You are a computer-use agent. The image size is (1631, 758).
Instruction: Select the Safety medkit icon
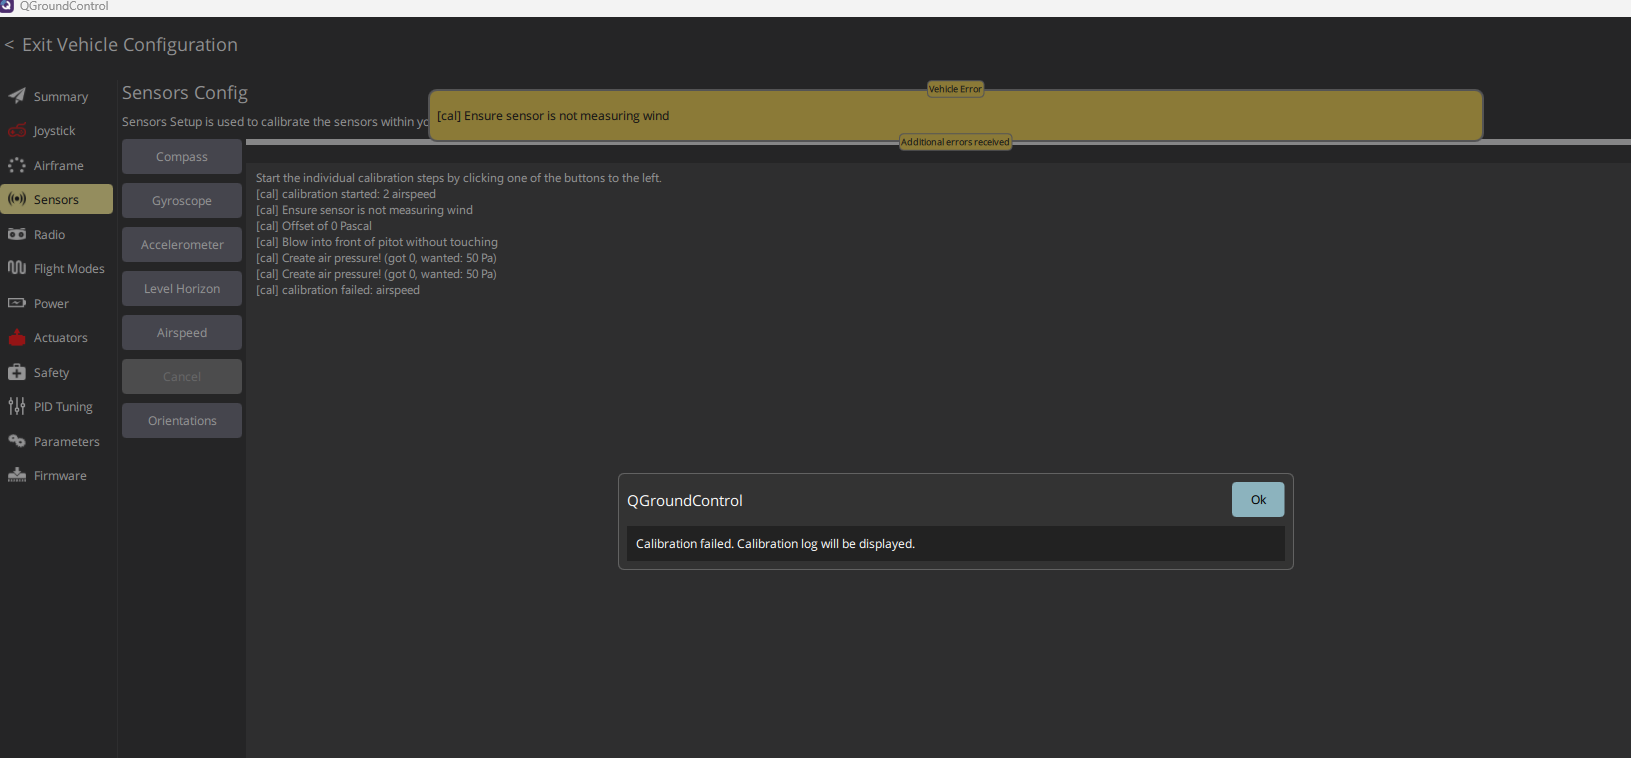[x=17, y=372]
